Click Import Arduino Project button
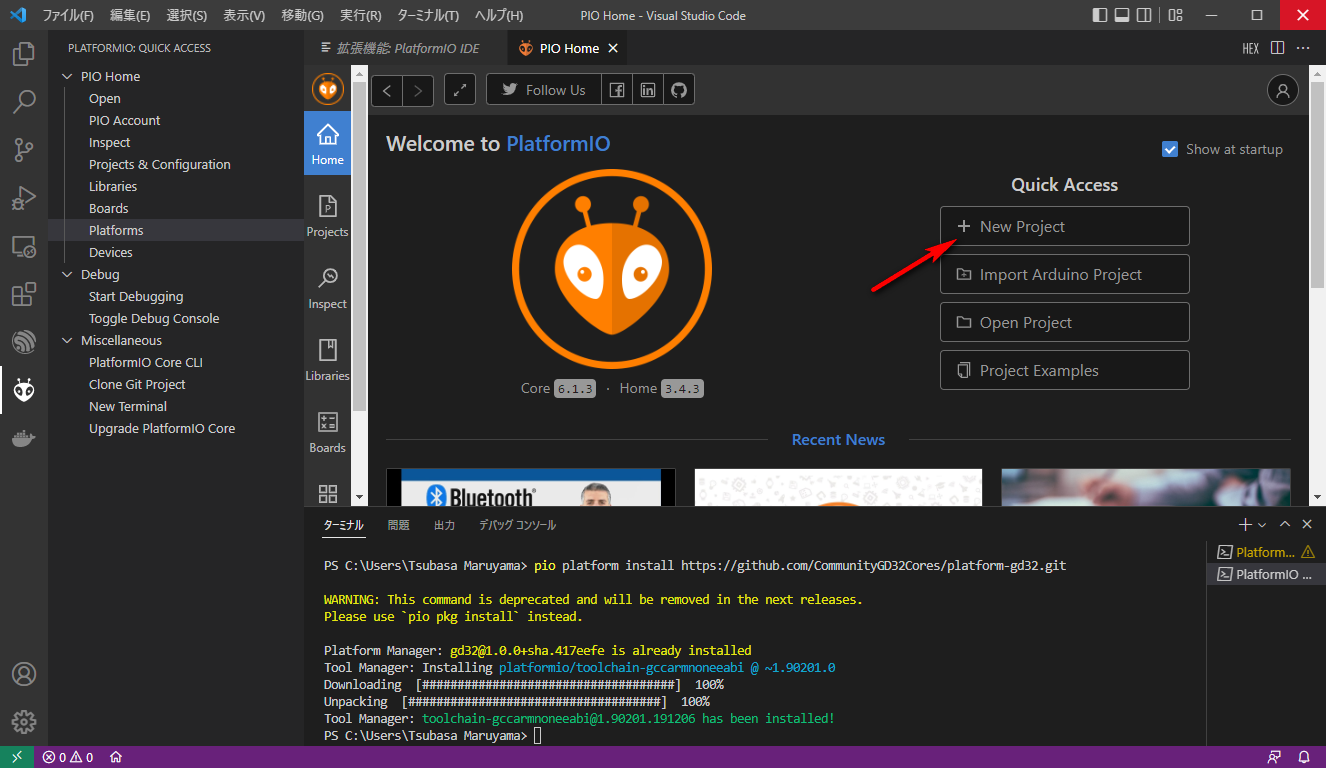This screenshot has width=1326, height=768. (1064, 274)
